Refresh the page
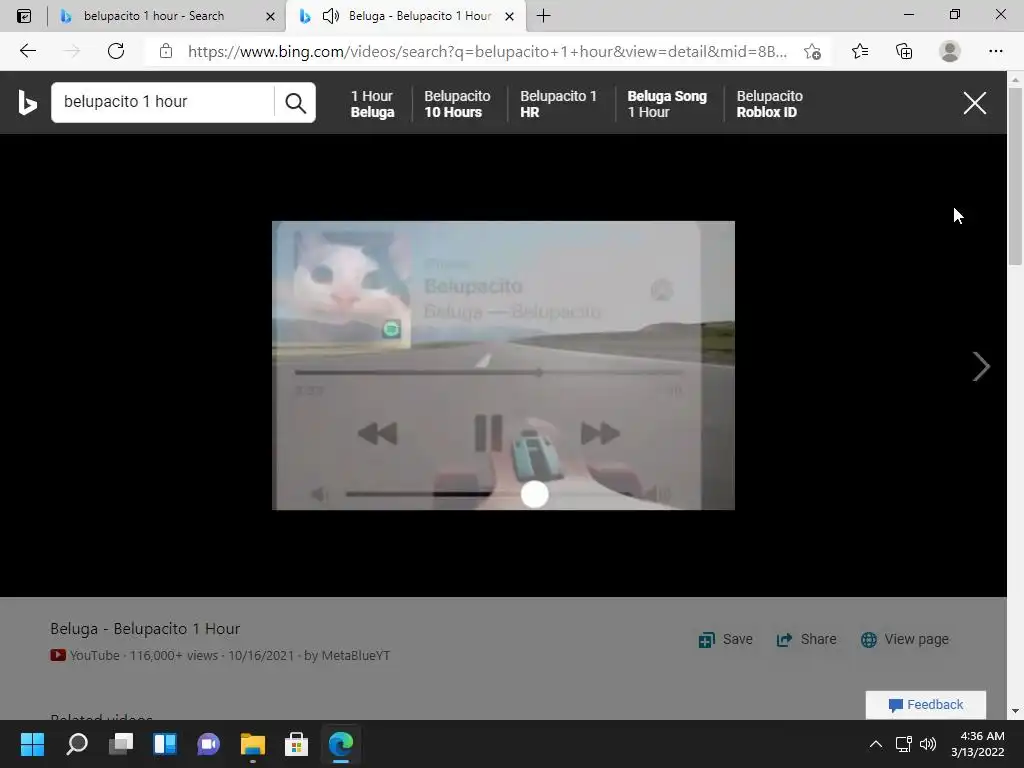The image size is (1024, 768). [x=116, y=51]
